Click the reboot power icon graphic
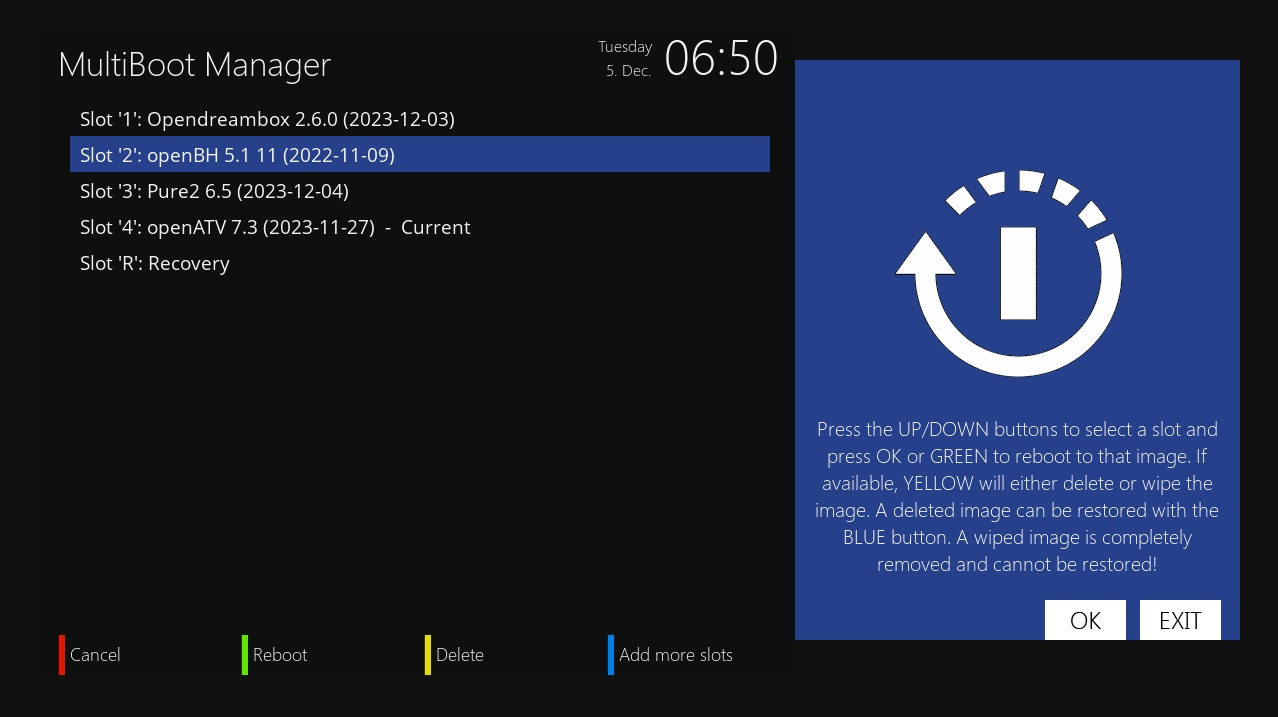 click(x=1010, y=273)
